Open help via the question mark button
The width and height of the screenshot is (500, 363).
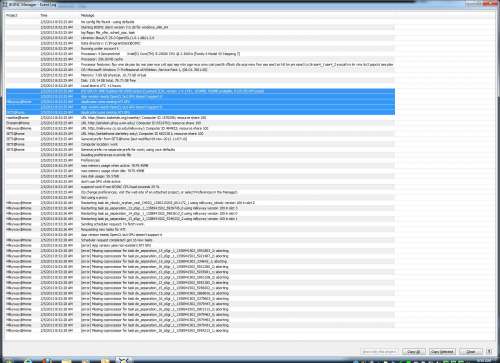pyautogui.click(x=489, y=352)
